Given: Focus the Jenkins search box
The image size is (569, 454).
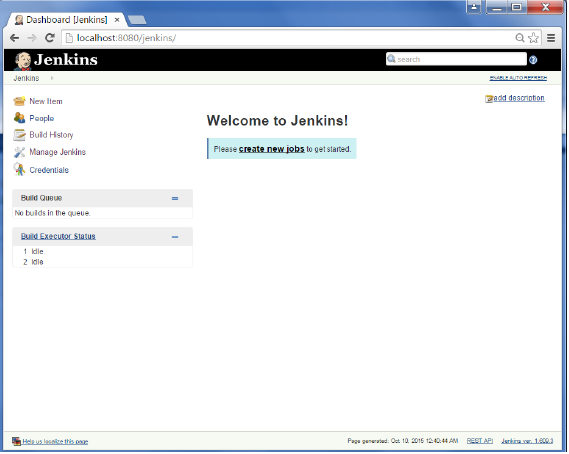Looking at the screenshot, I should point(456,59).
